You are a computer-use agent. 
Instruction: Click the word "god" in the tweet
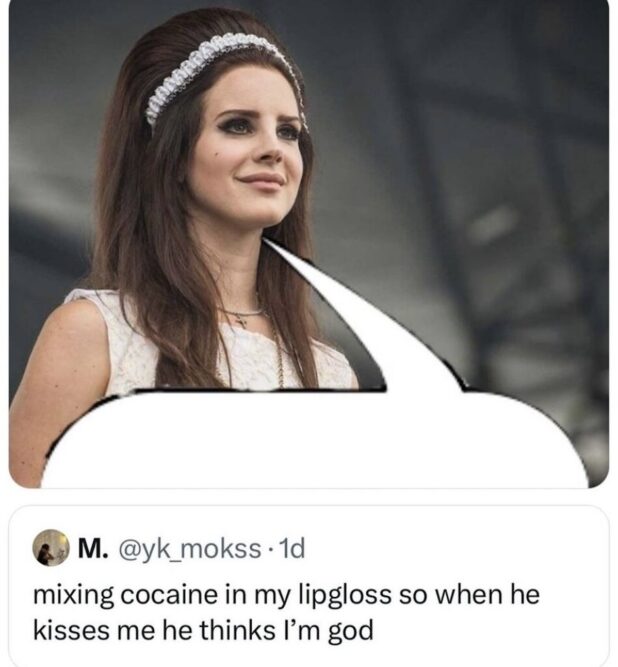click(x=351, y=631)
